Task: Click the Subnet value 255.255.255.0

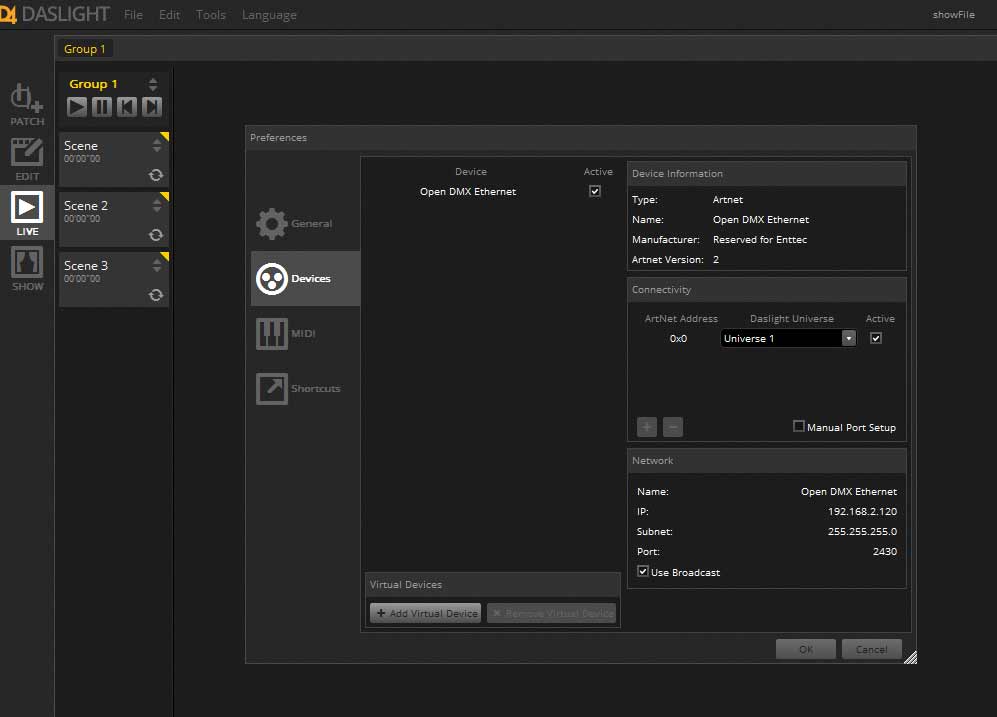Action: pyautogui.click(x=862, y=531)
